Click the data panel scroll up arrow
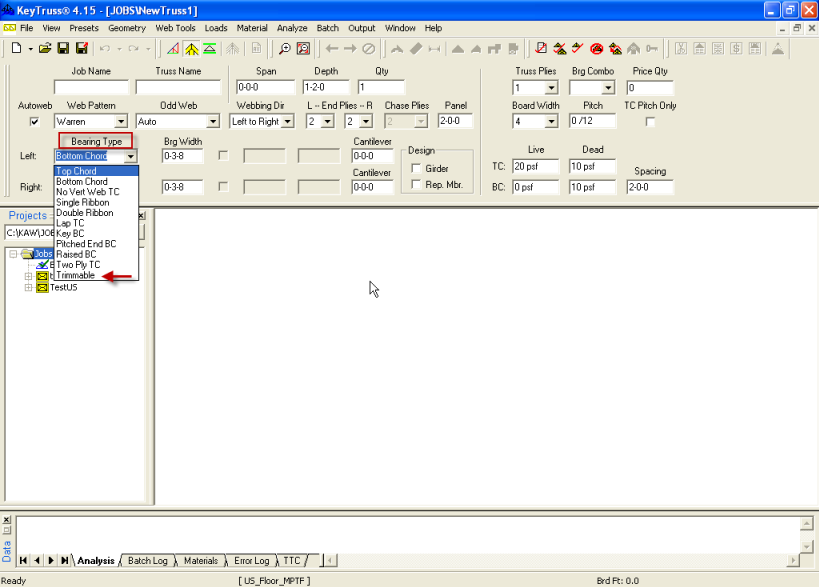The height and width of the screenshot is (587, 819). click(x=806, y=523)
